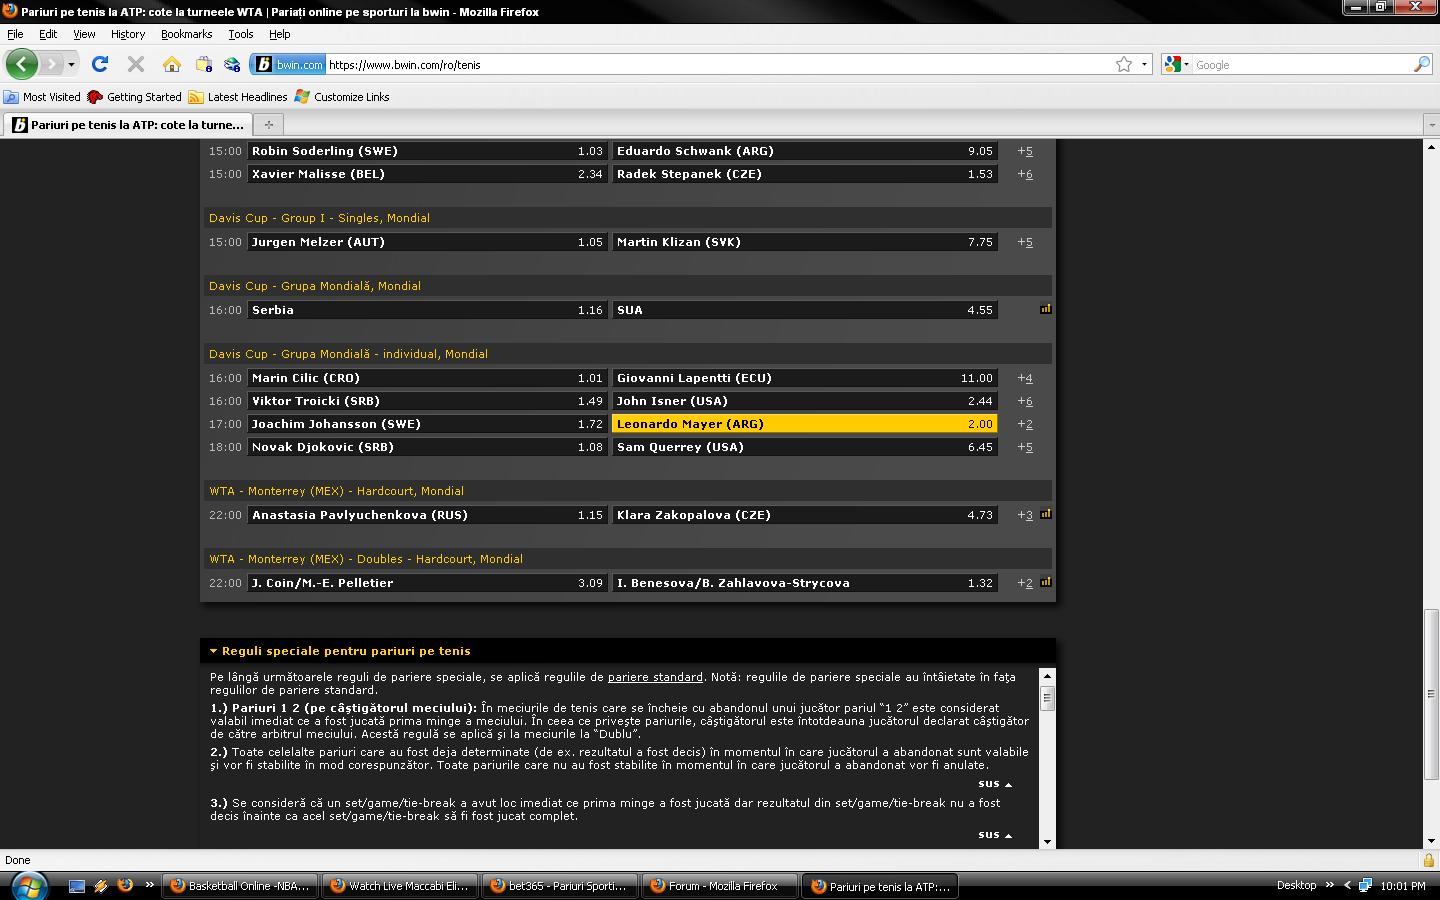Open the History menu

(x=128, y=34)
